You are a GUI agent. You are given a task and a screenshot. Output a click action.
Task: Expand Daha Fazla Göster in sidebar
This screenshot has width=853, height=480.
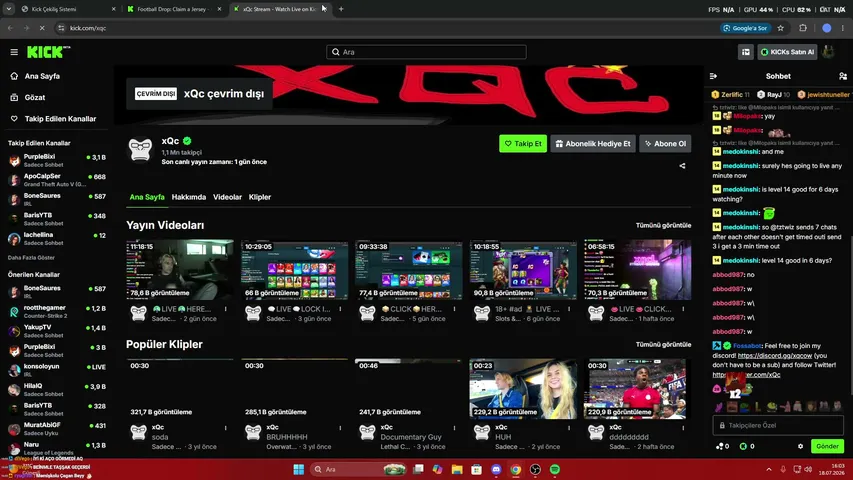pyautogui.click(x=31, y=258)
